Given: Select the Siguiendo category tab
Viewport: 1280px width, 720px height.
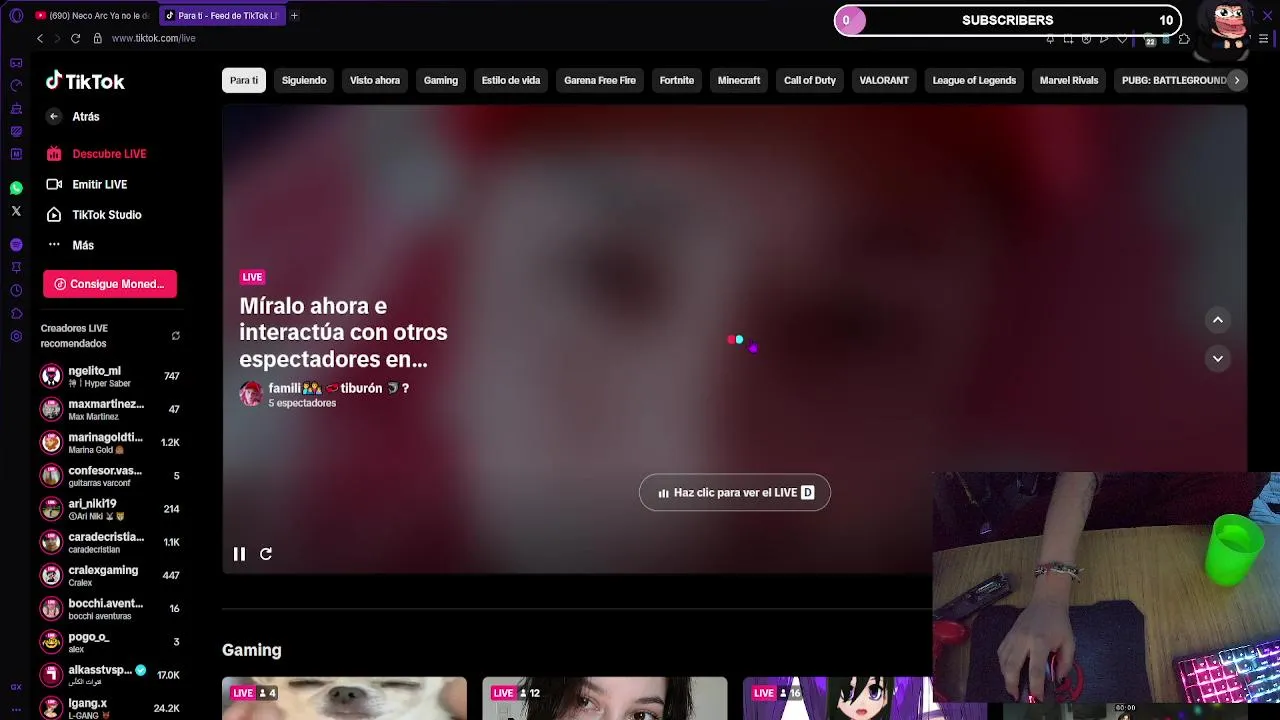Looking at the screenshot, I should 304,80.
